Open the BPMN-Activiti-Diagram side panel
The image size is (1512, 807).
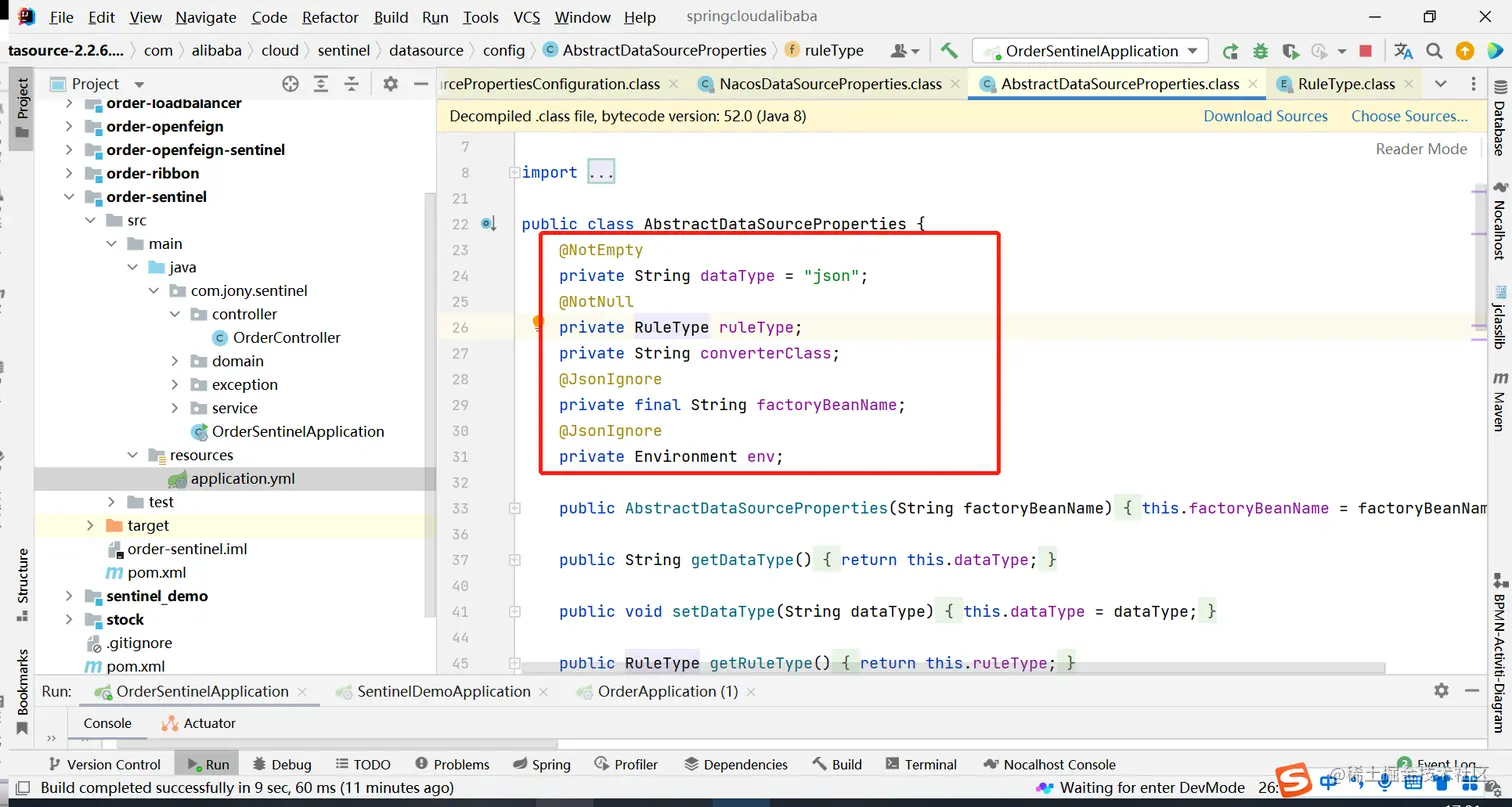1499,654
